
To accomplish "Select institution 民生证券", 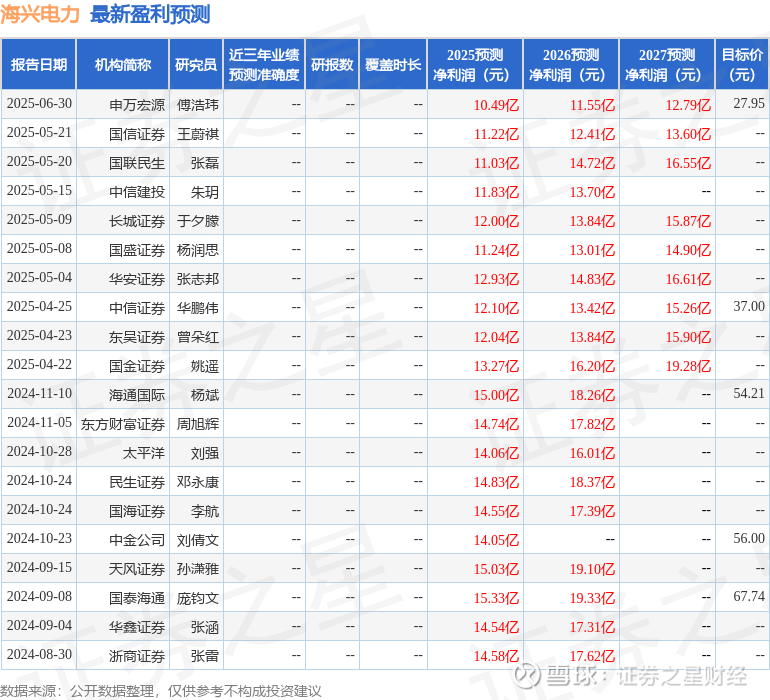I will tap(137, 481).
